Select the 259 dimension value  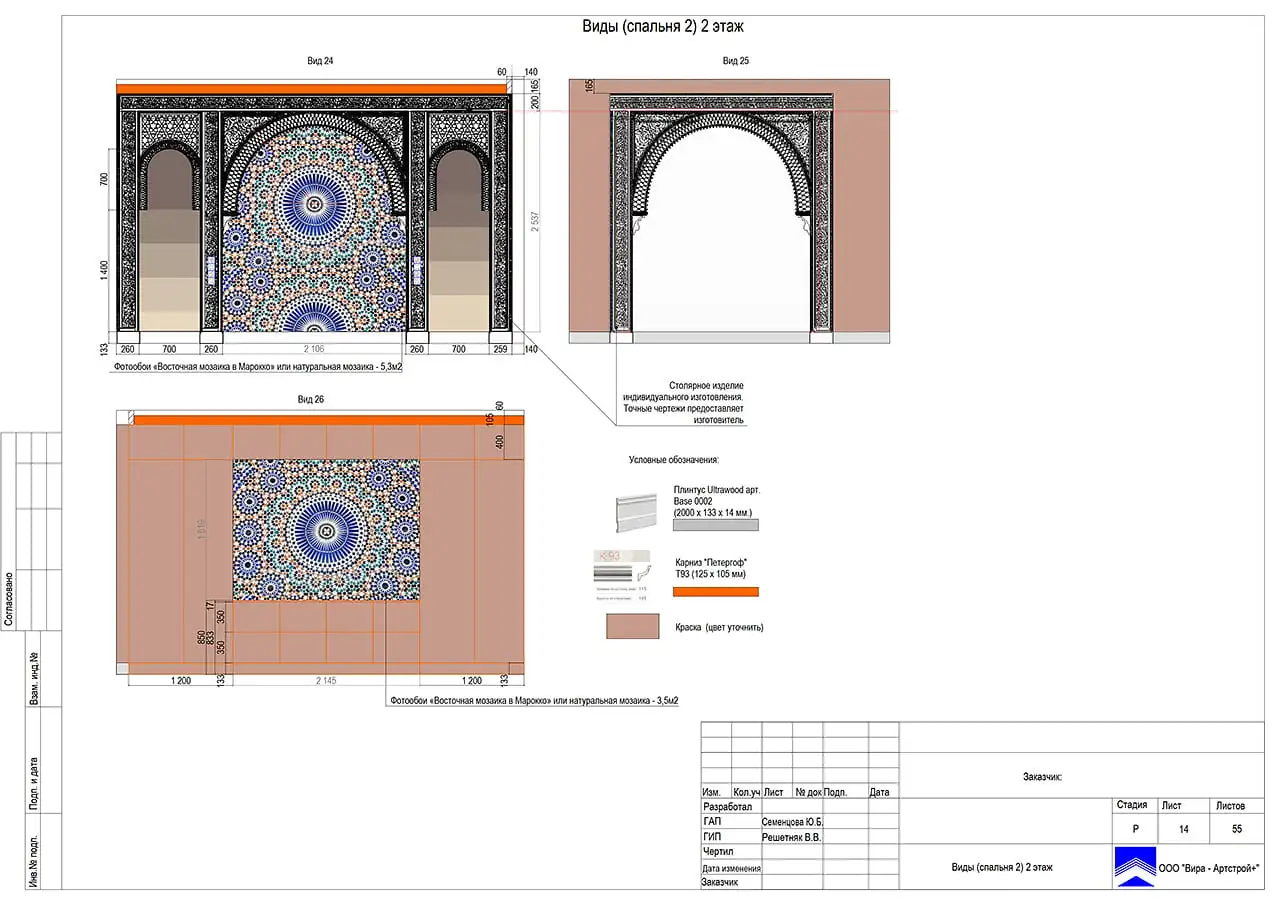pos(500,350)
